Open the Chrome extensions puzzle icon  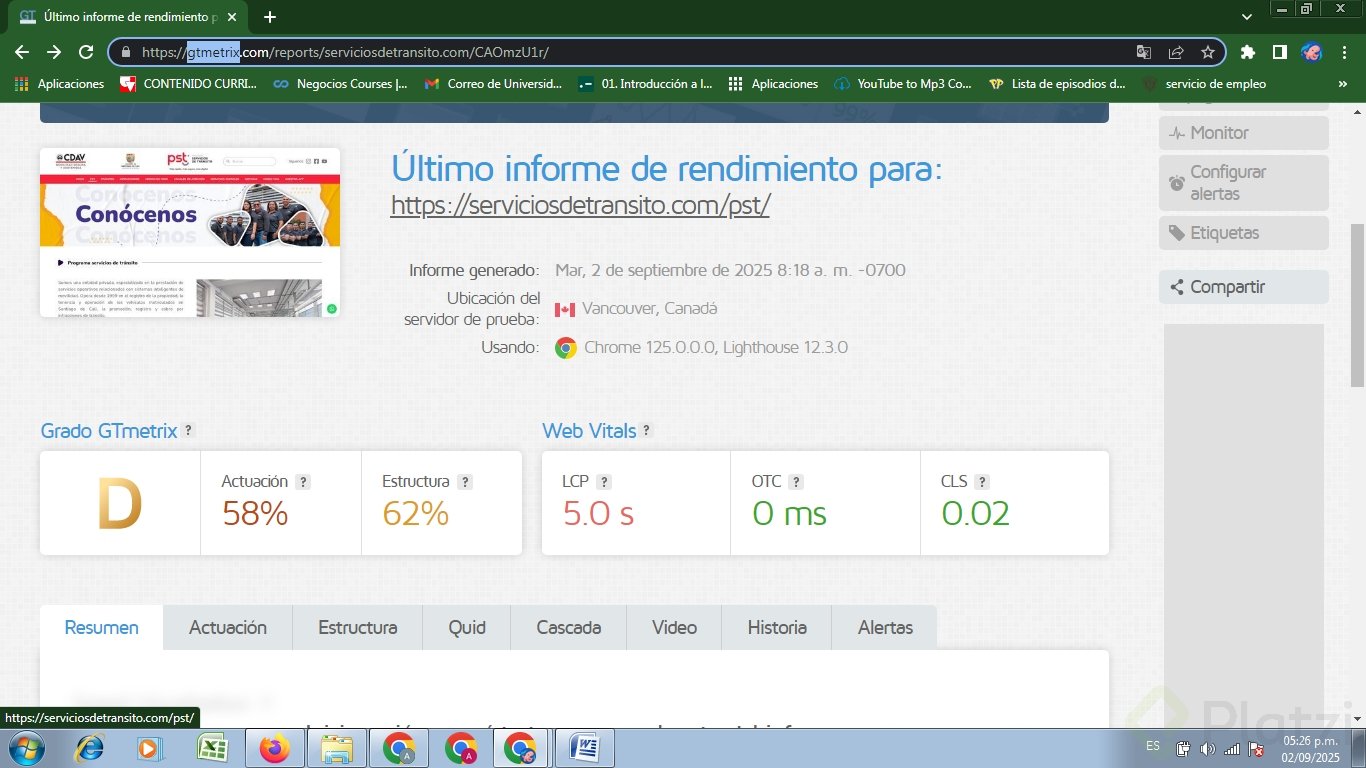(1247, 52)
